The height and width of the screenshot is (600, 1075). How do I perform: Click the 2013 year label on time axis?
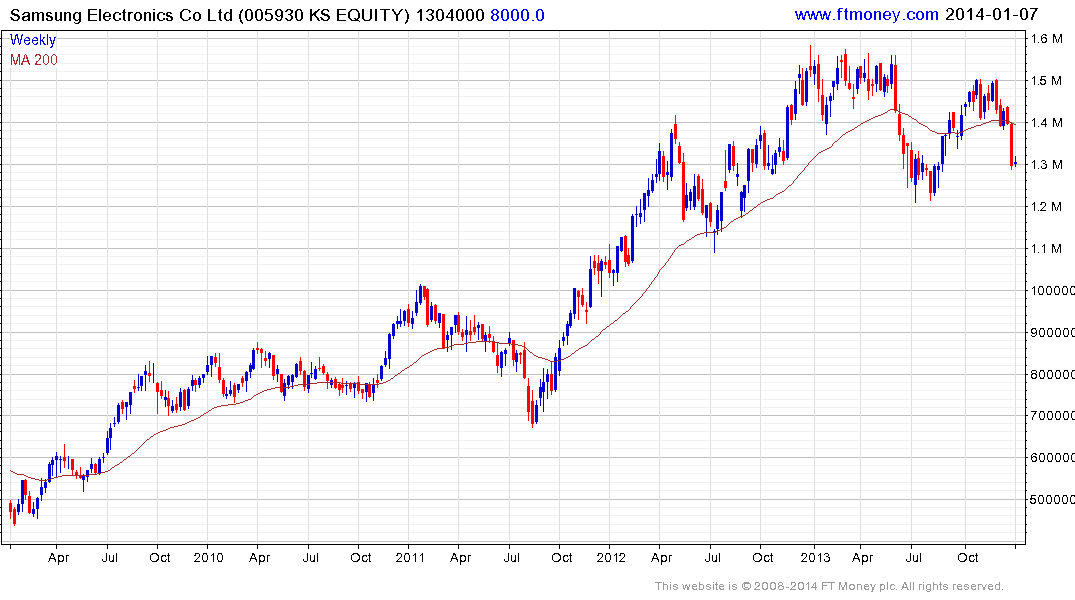point(815,557)
